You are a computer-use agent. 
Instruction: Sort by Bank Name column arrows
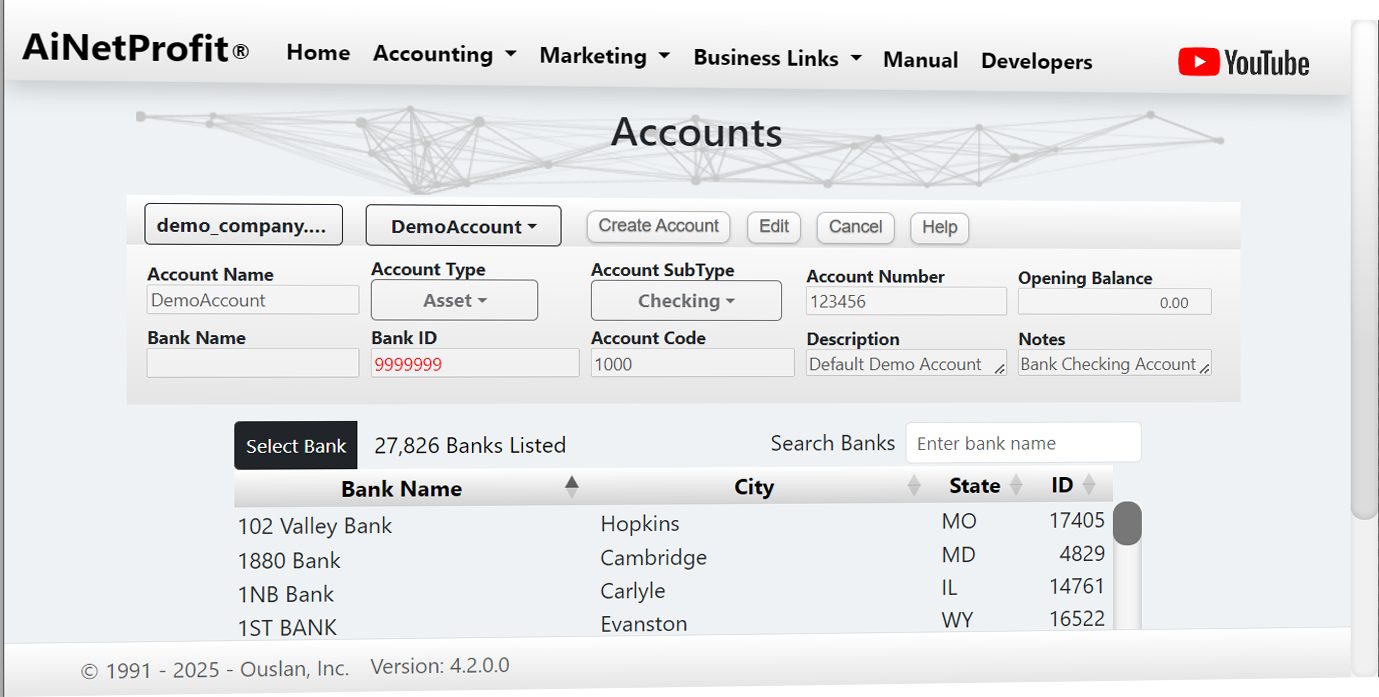(x=571, y=487)
